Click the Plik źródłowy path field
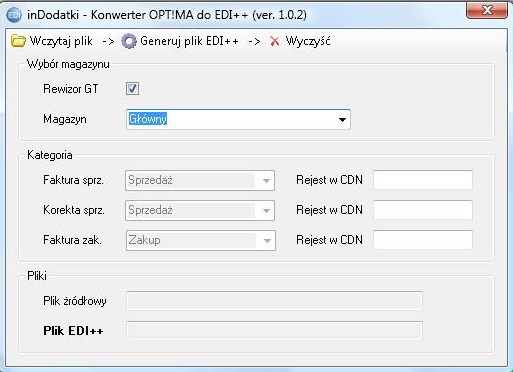The width and height of the screenshot is (513, 372). pyautogui.click(x=274, y=301)
